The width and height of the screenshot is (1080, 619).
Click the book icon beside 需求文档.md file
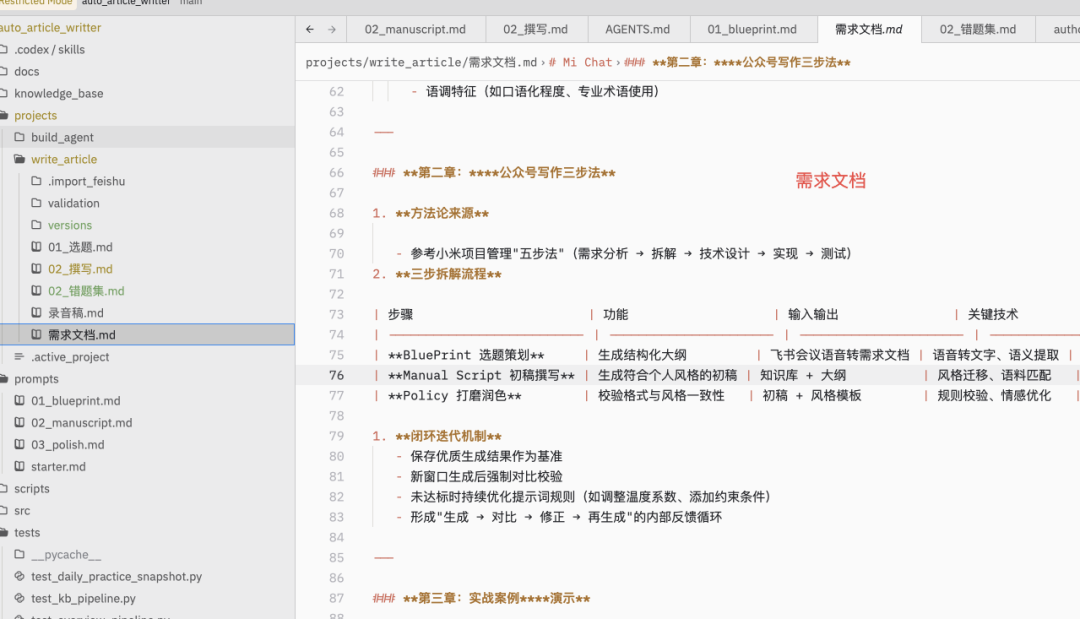click(x=37, y=335)
